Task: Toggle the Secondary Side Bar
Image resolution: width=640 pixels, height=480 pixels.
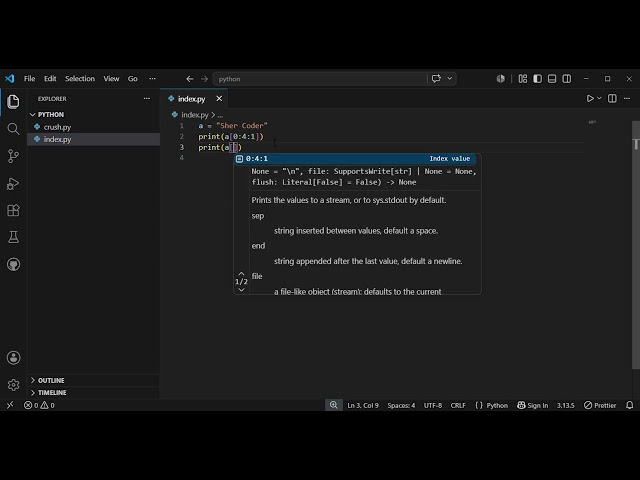Action: [567, 78]
